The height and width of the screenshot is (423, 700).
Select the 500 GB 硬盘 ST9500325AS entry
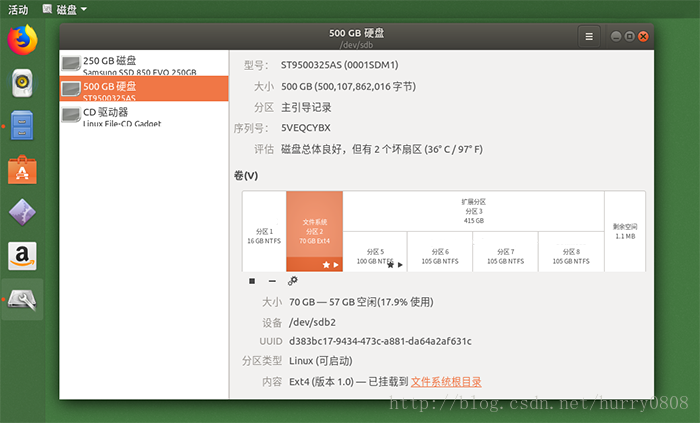(144, 88)
